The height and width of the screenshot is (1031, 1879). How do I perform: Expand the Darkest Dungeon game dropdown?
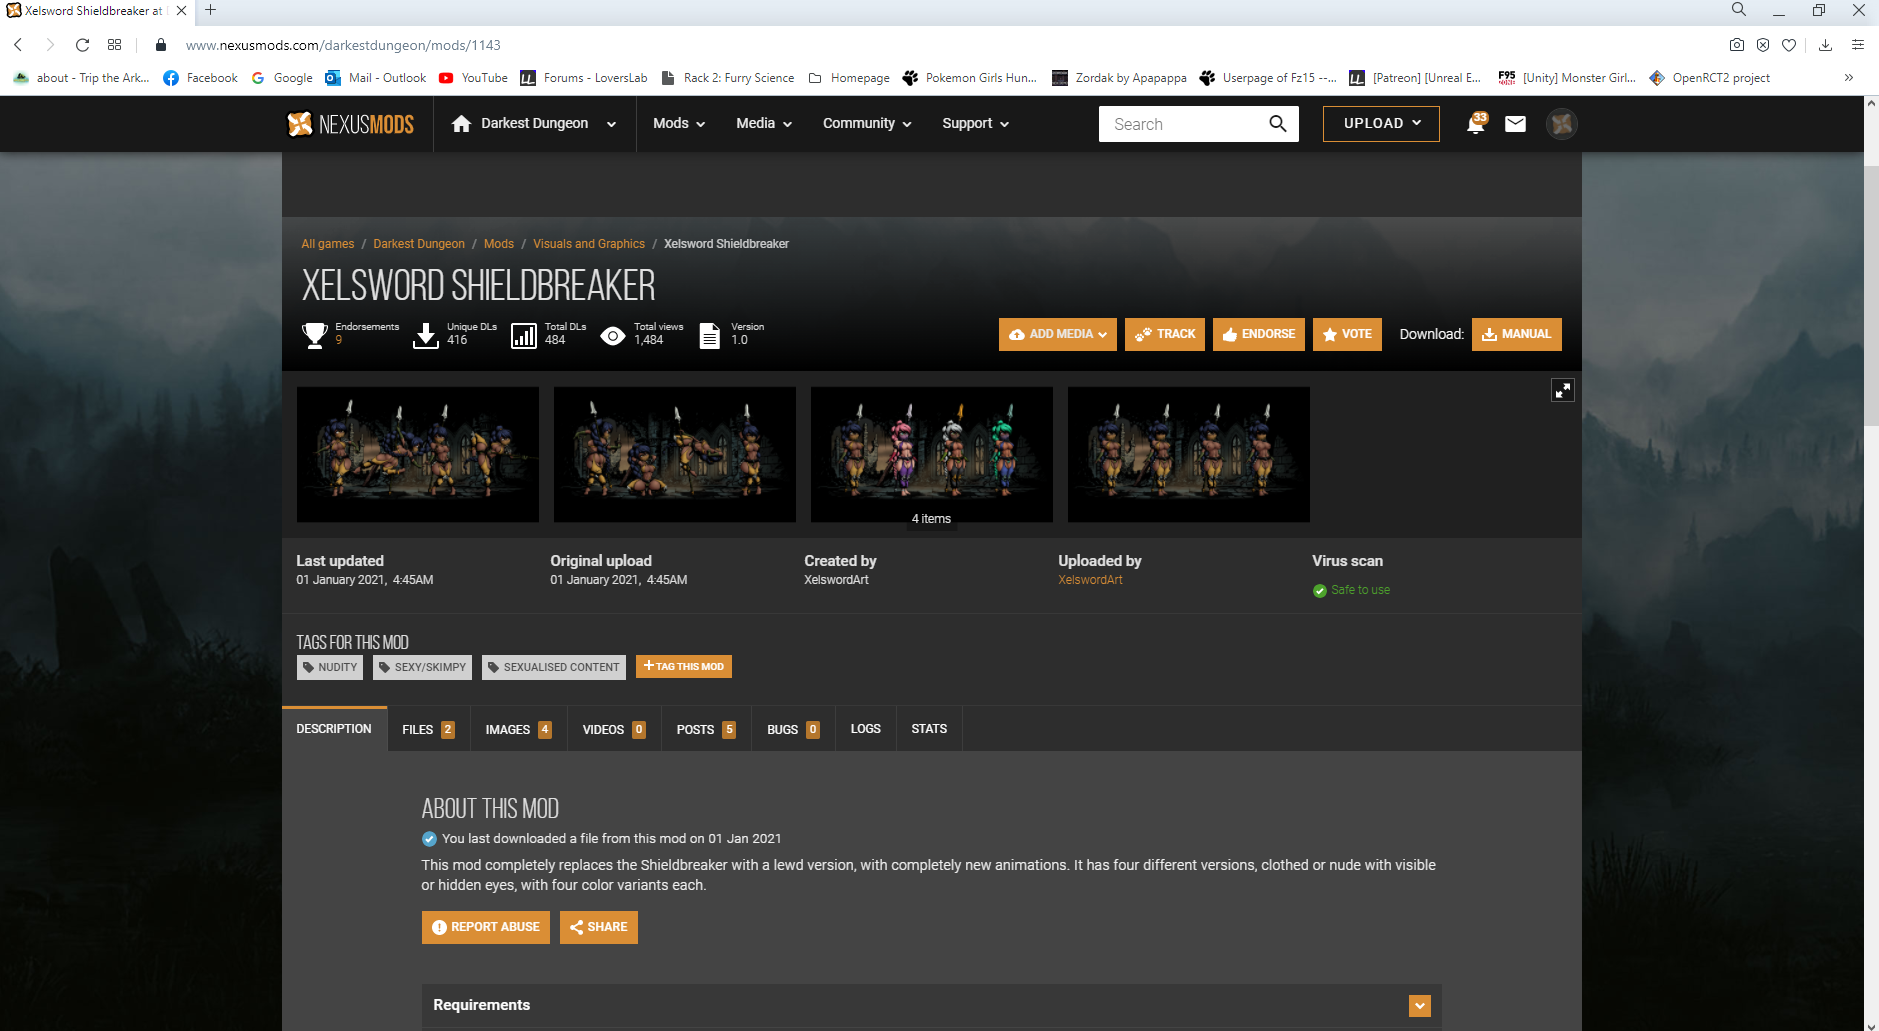(x=611, y=124)
